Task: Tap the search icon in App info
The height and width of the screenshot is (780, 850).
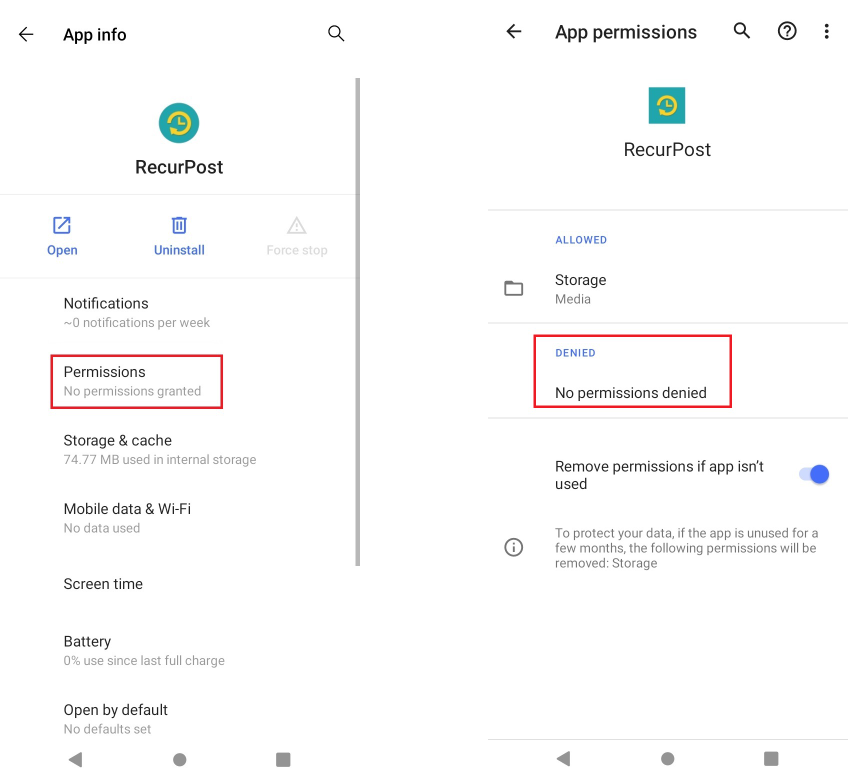Action: point(336,34)
